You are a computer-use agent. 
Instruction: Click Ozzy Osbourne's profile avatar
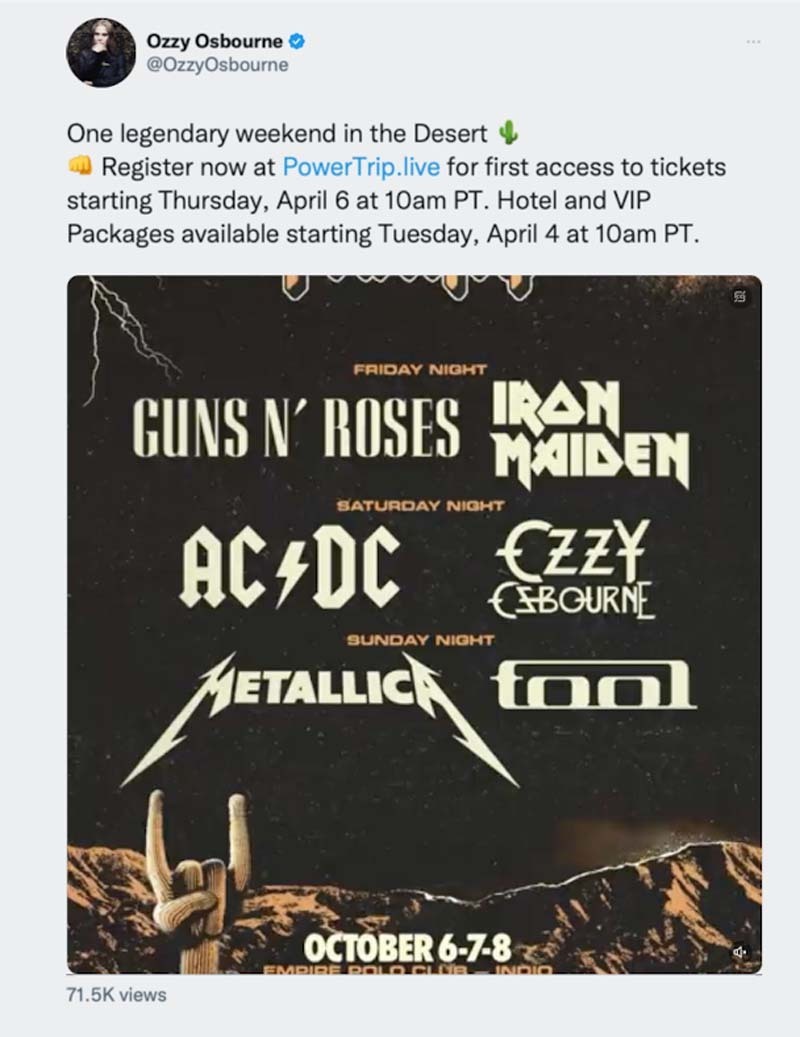(x=101, y=52)
